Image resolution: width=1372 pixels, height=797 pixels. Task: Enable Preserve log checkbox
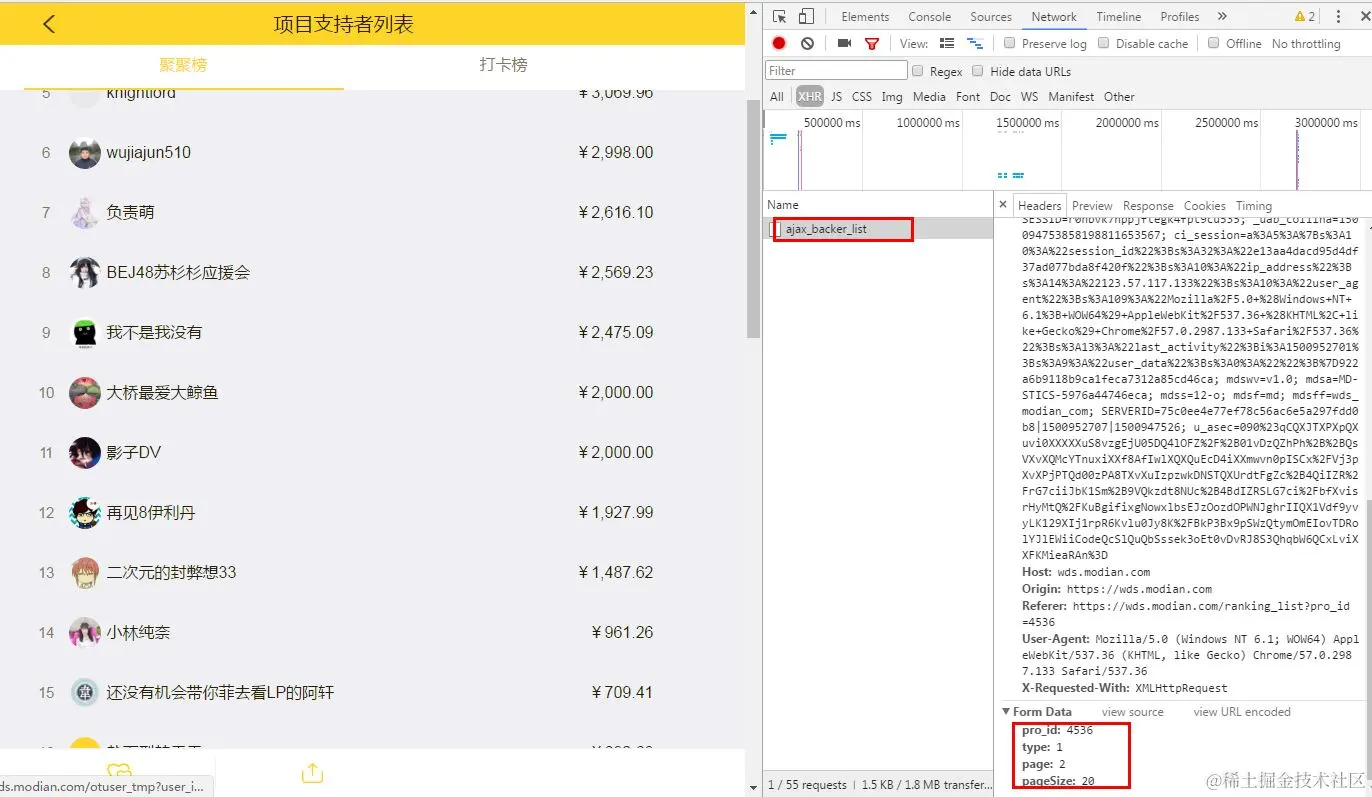pyautogui.click(x=1010, y=43)
